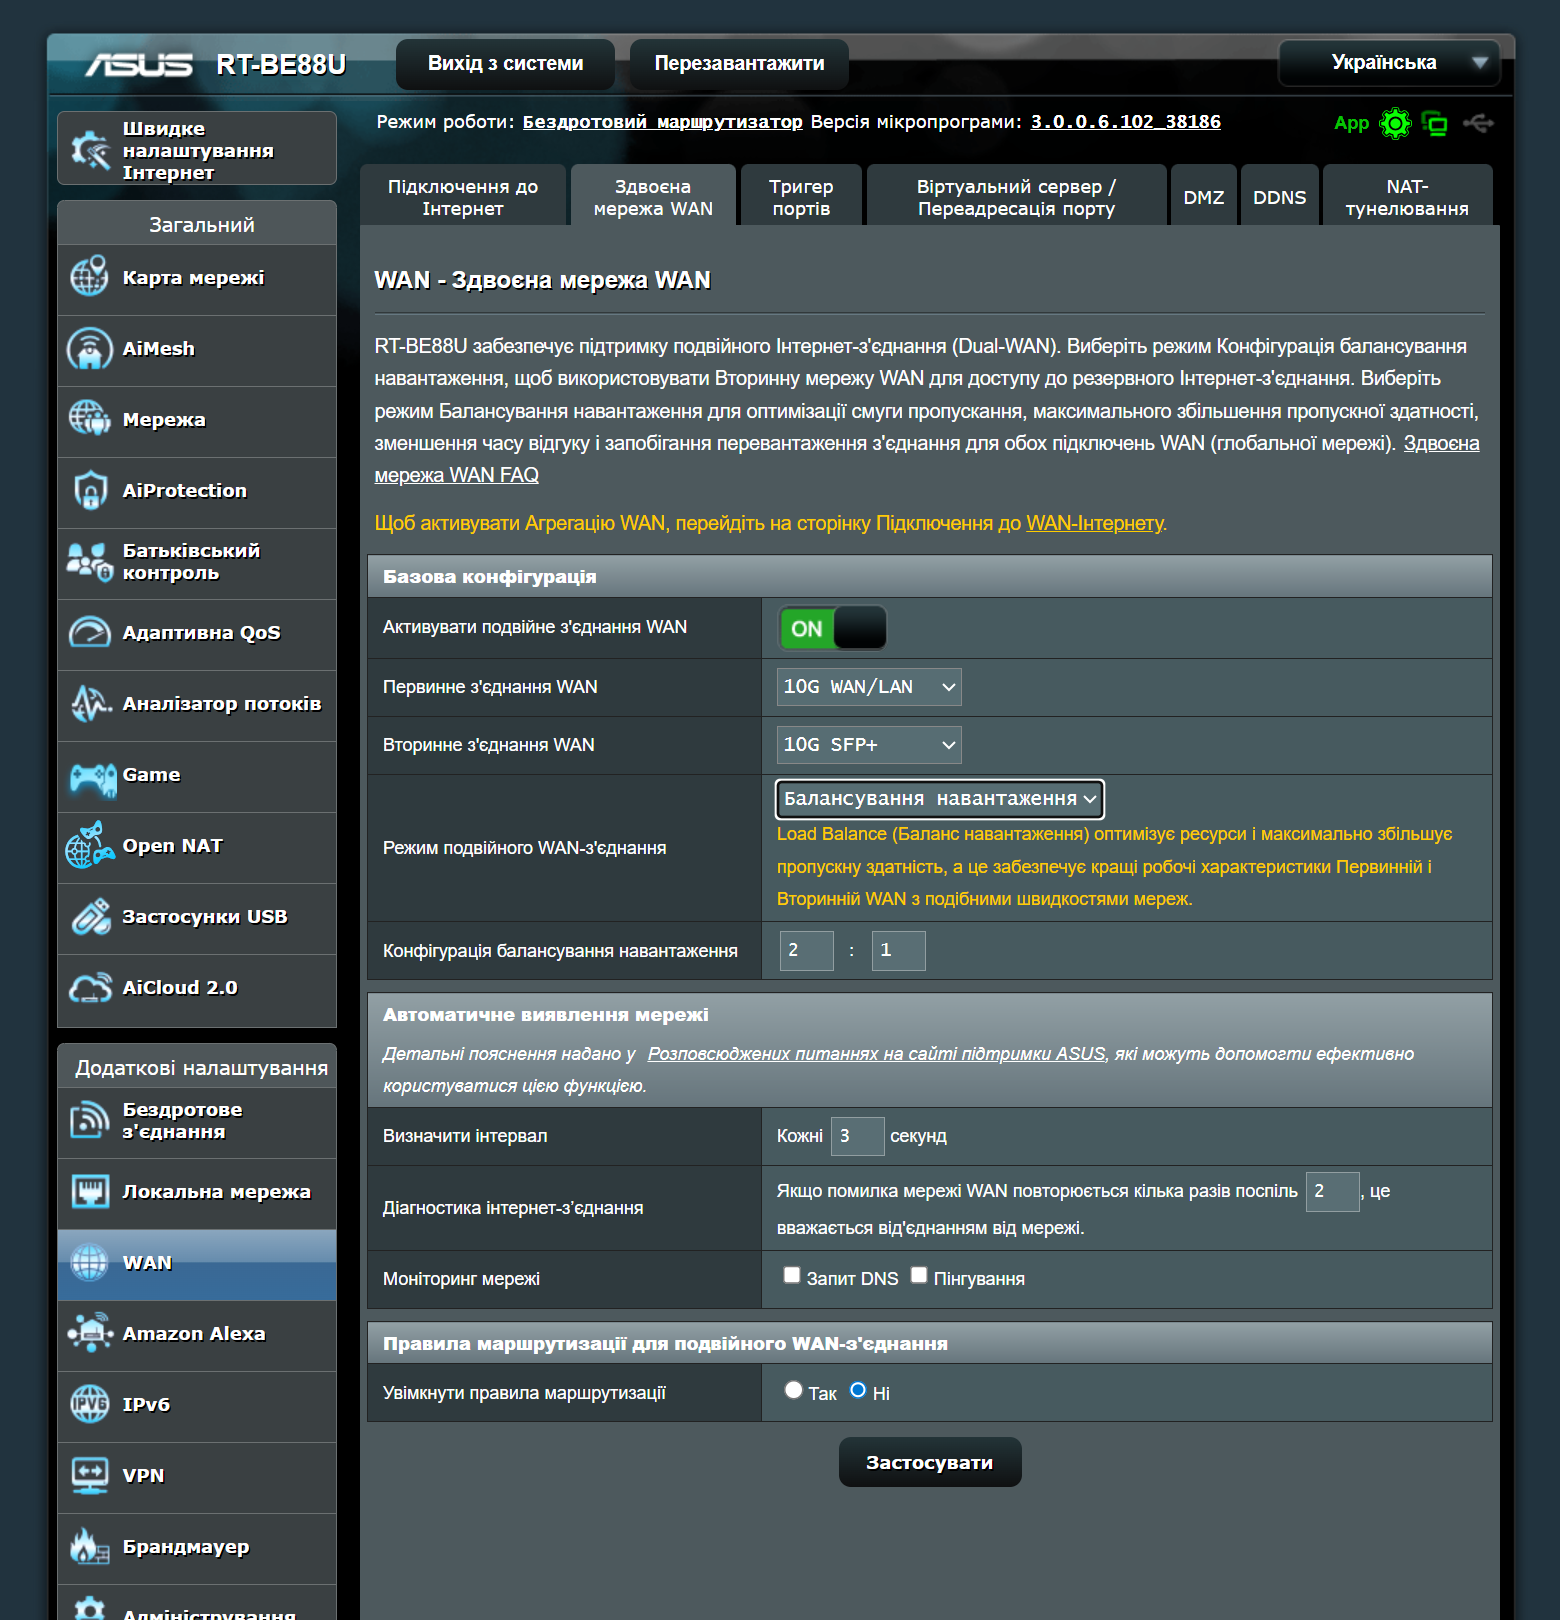The width and height of the screenshot is (1560, 1620).
Task: Click the Застосувати button
Action: tap(930, 1462)
